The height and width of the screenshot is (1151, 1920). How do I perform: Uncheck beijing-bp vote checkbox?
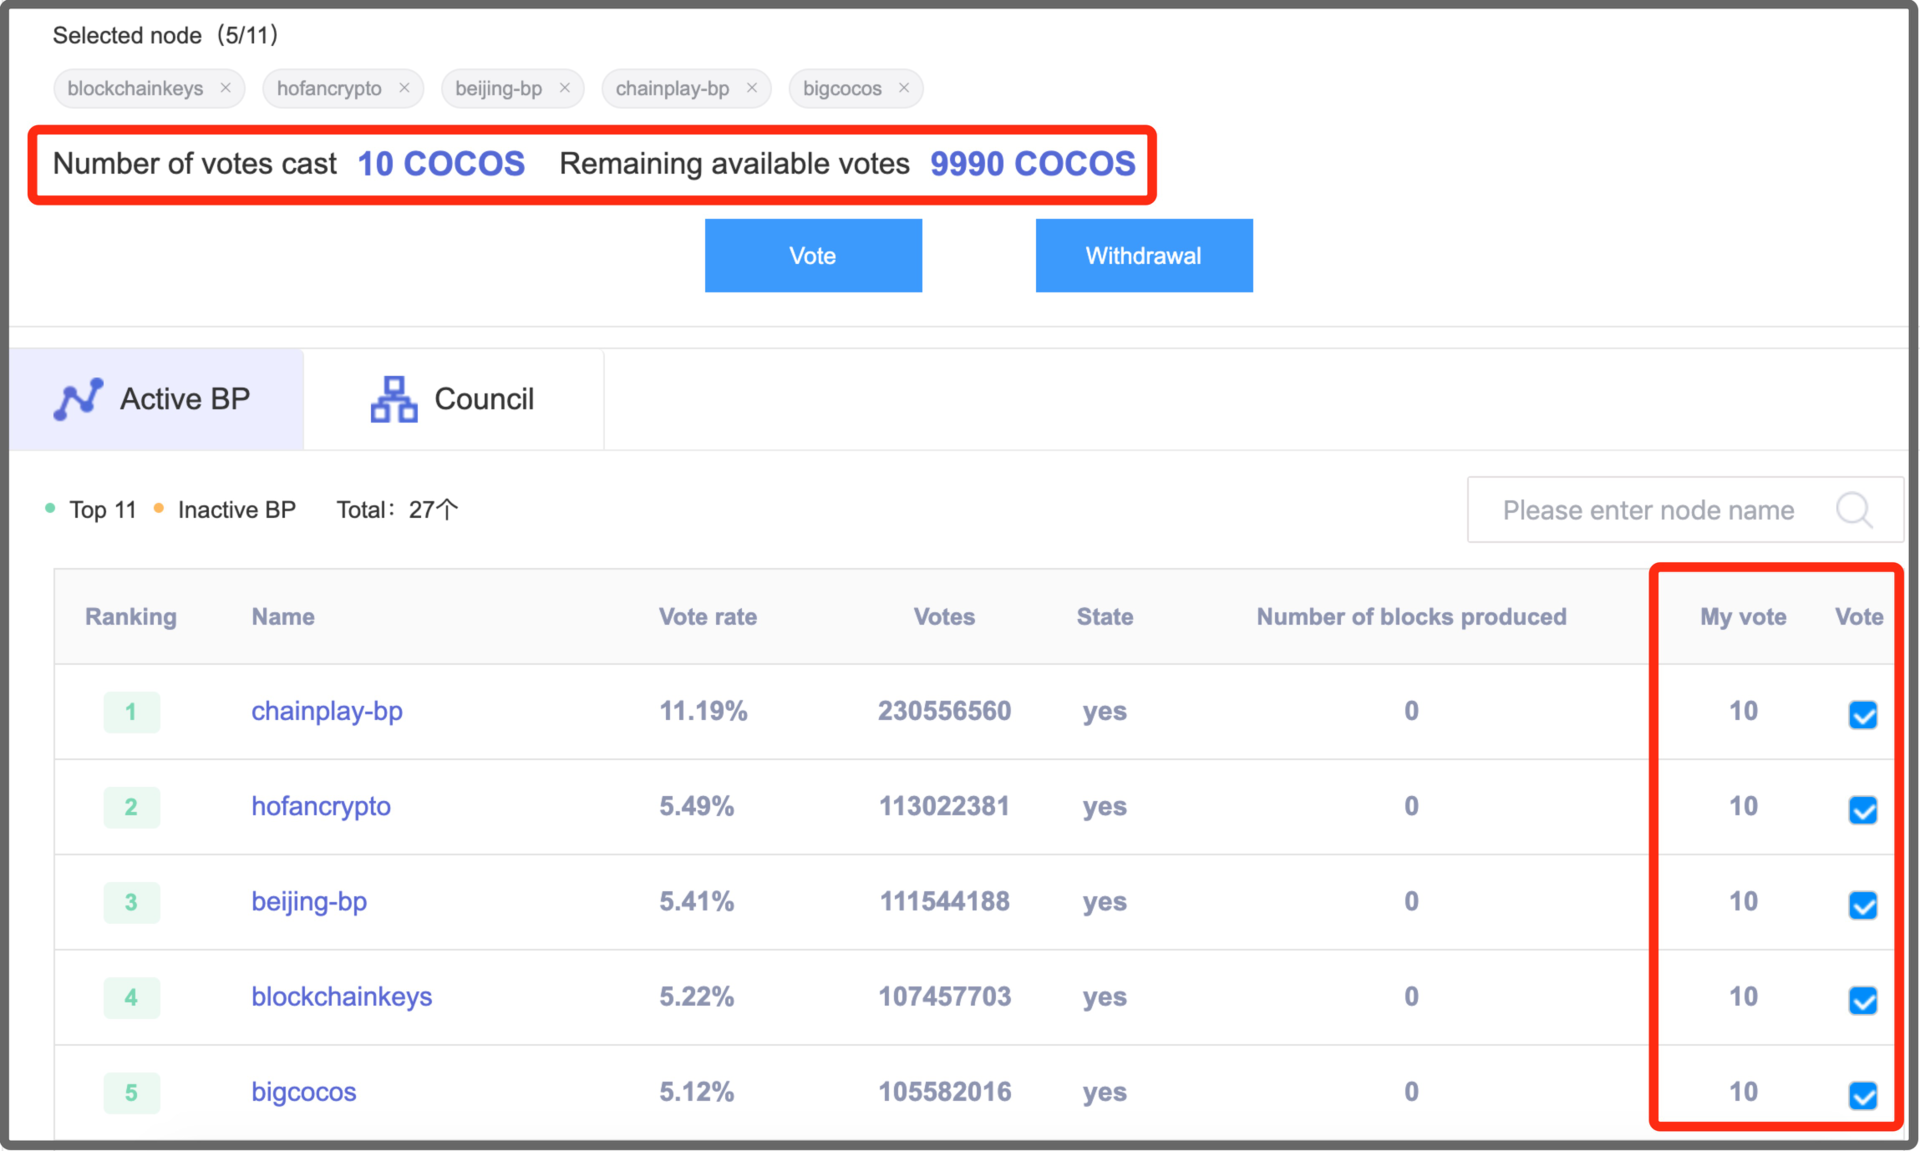coord(1862,904)
